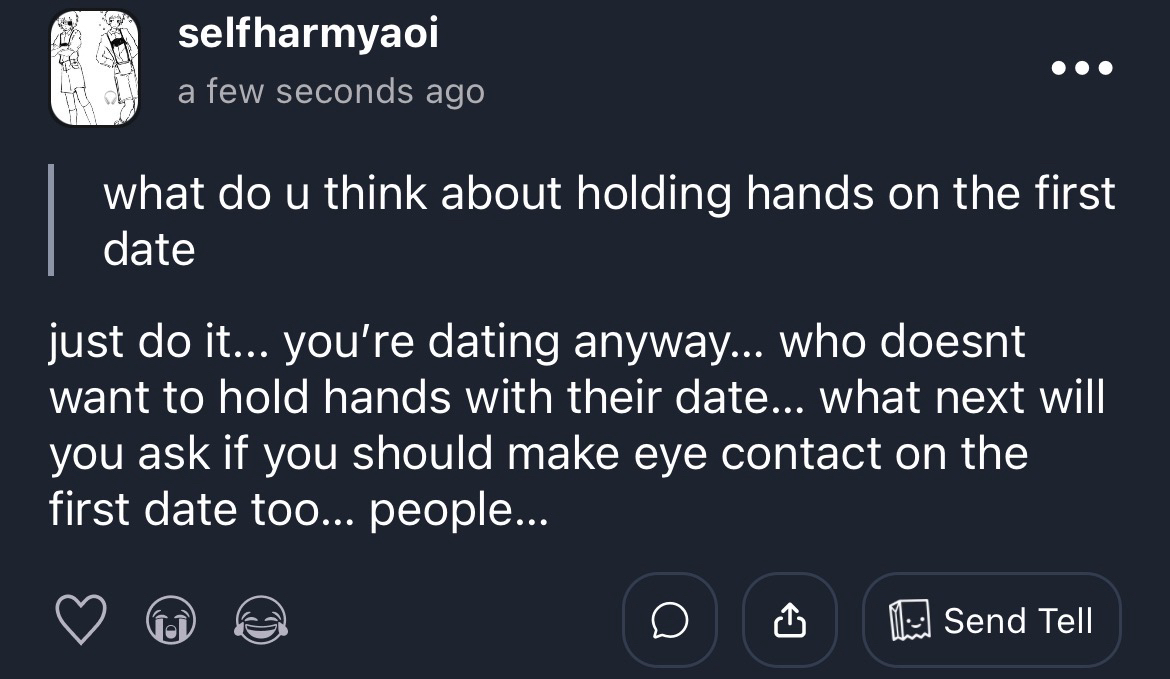The height and width of the screenshot is (679, 1170).
Task: Open replies with the speech bubble icon
Action: 669,620
